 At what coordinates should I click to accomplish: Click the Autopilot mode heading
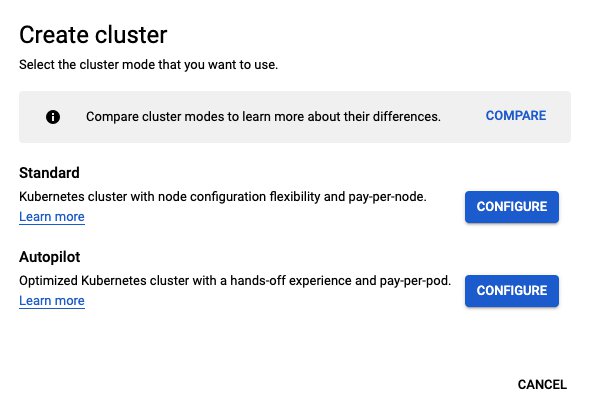click(x=50, y=257)
